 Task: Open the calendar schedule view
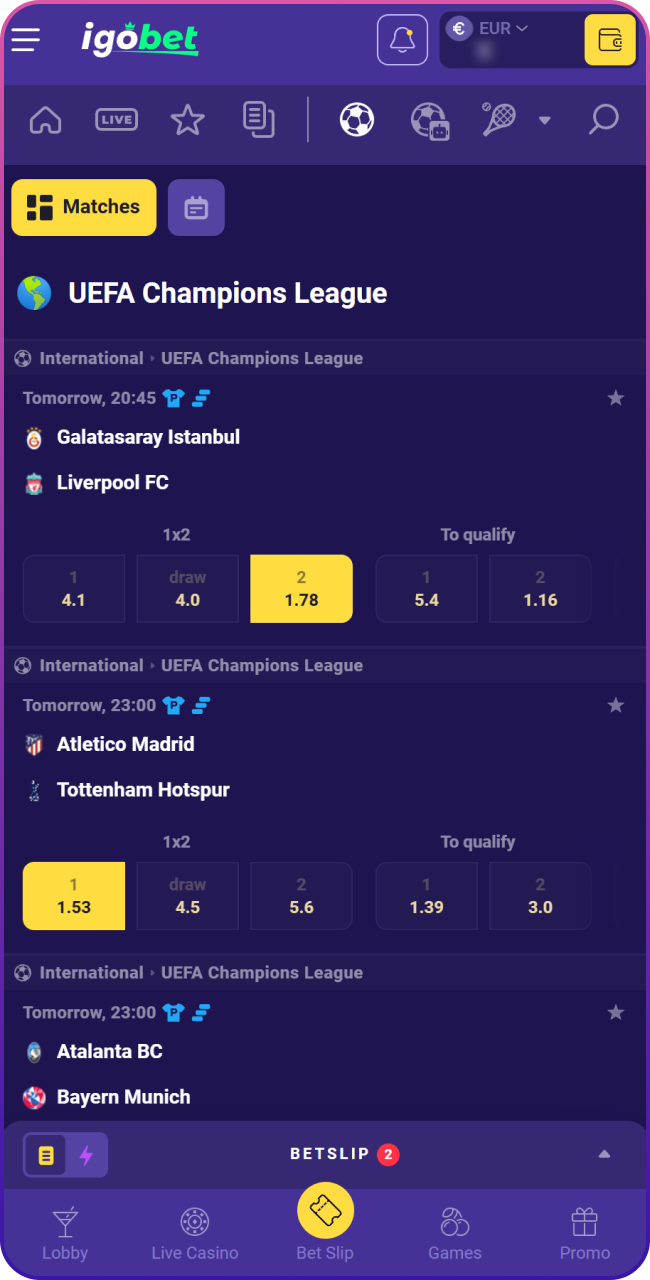[x=196, y=207]
